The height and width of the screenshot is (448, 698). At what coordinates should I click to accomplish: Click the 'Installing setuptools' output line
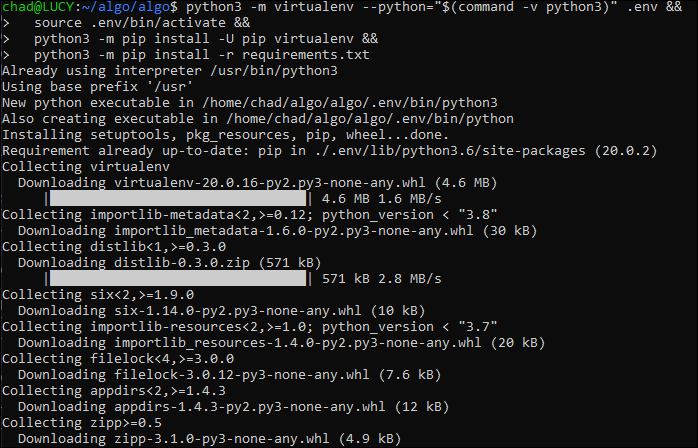tap(226, 135)
